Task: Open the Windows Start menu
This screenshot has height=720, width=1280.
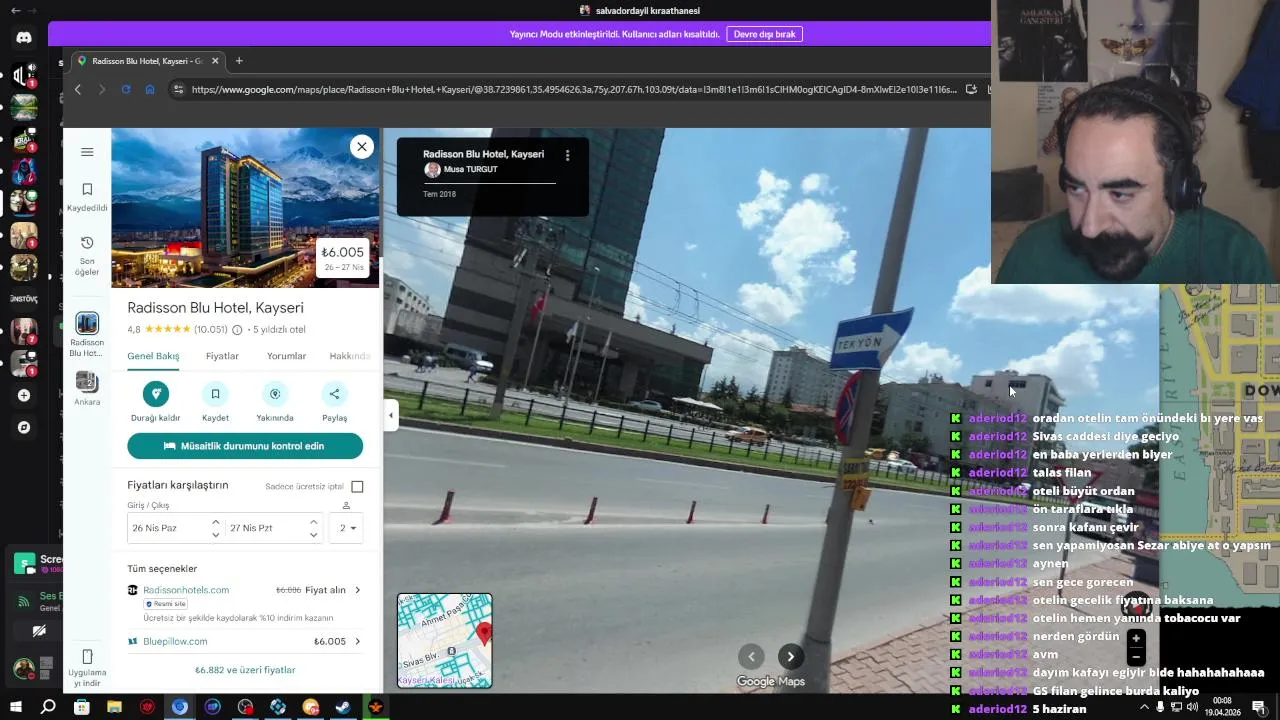Action: (16, 707)
